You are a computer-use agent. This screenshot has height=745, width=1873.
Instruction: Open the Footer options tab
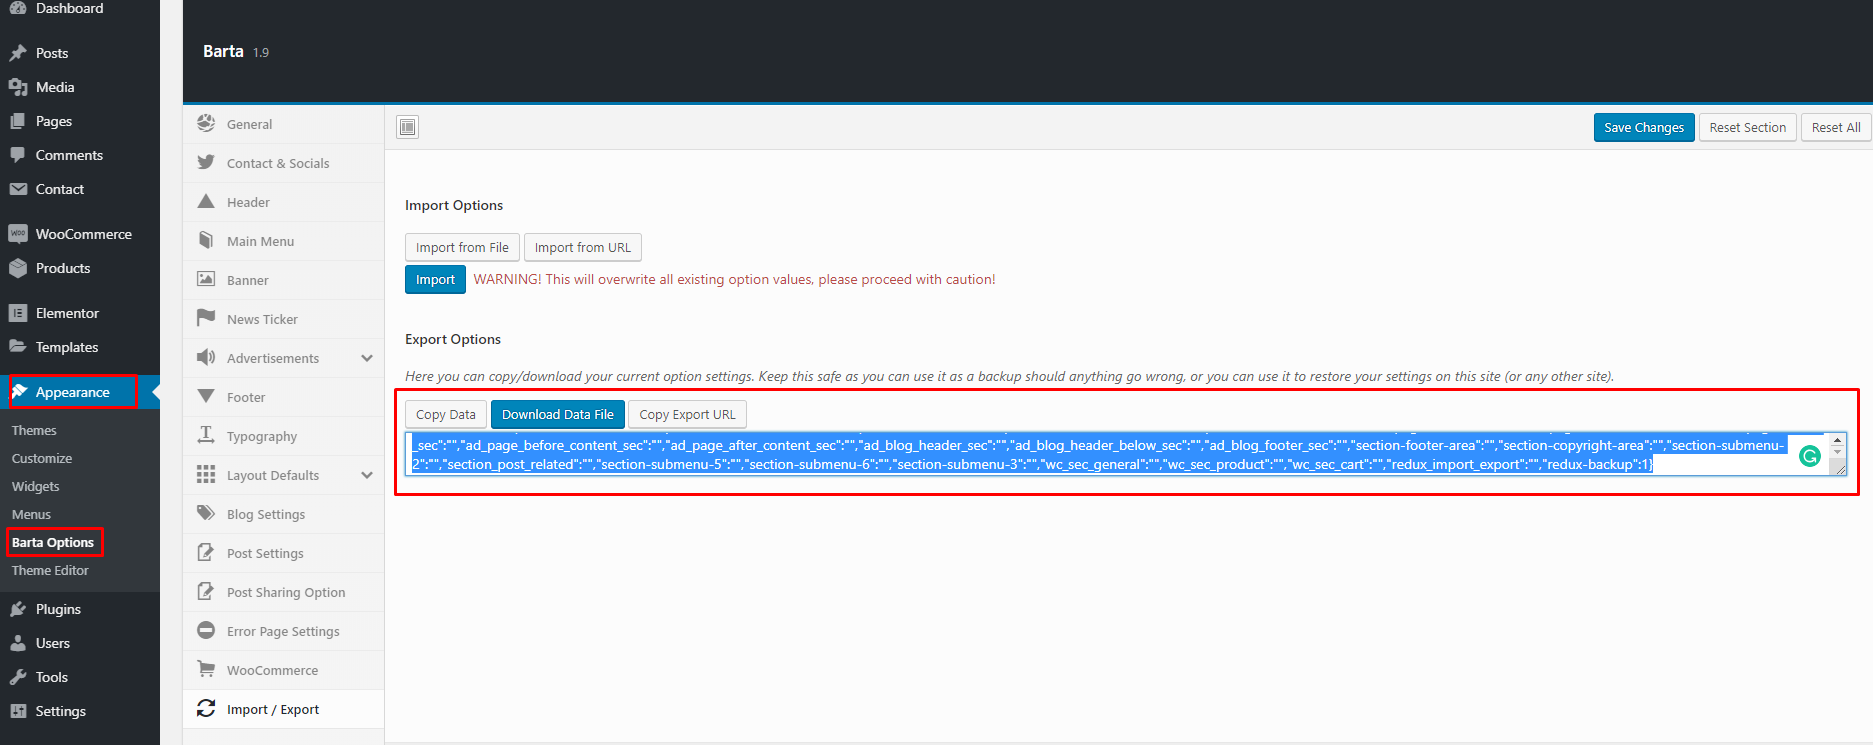point(284,397)
